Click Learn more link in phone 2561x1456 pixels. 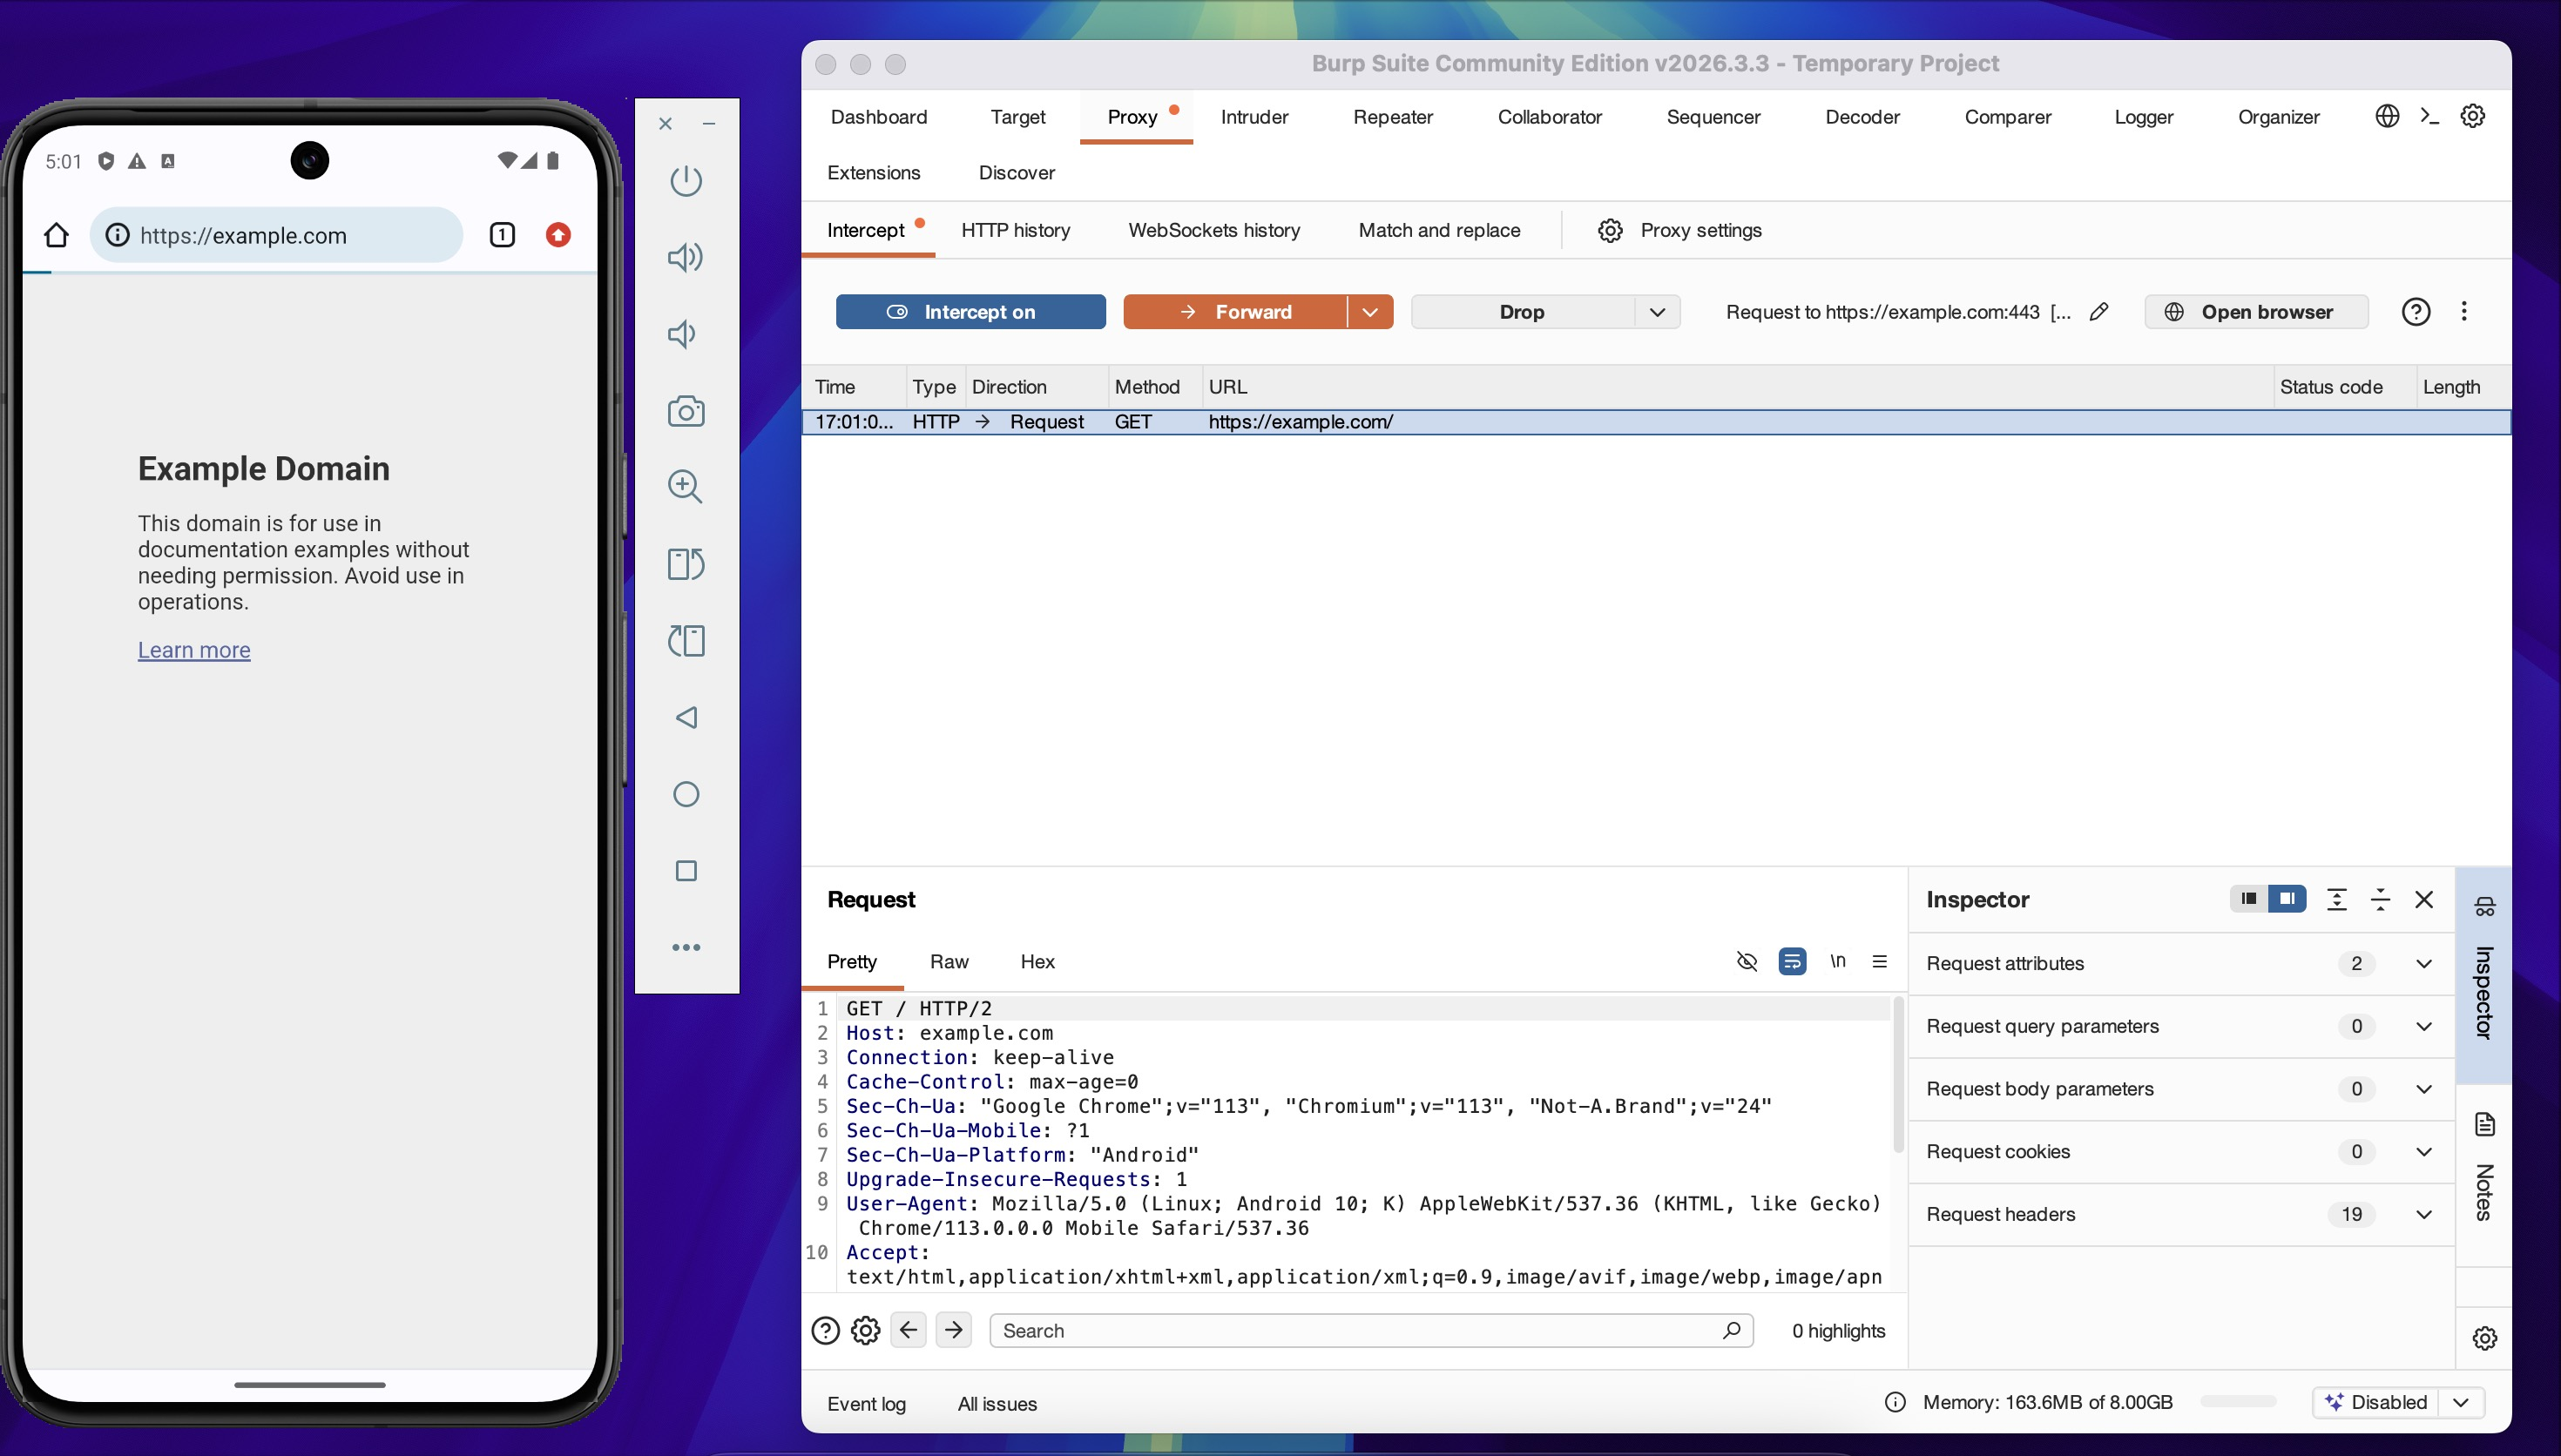click(x=194, y=650)
